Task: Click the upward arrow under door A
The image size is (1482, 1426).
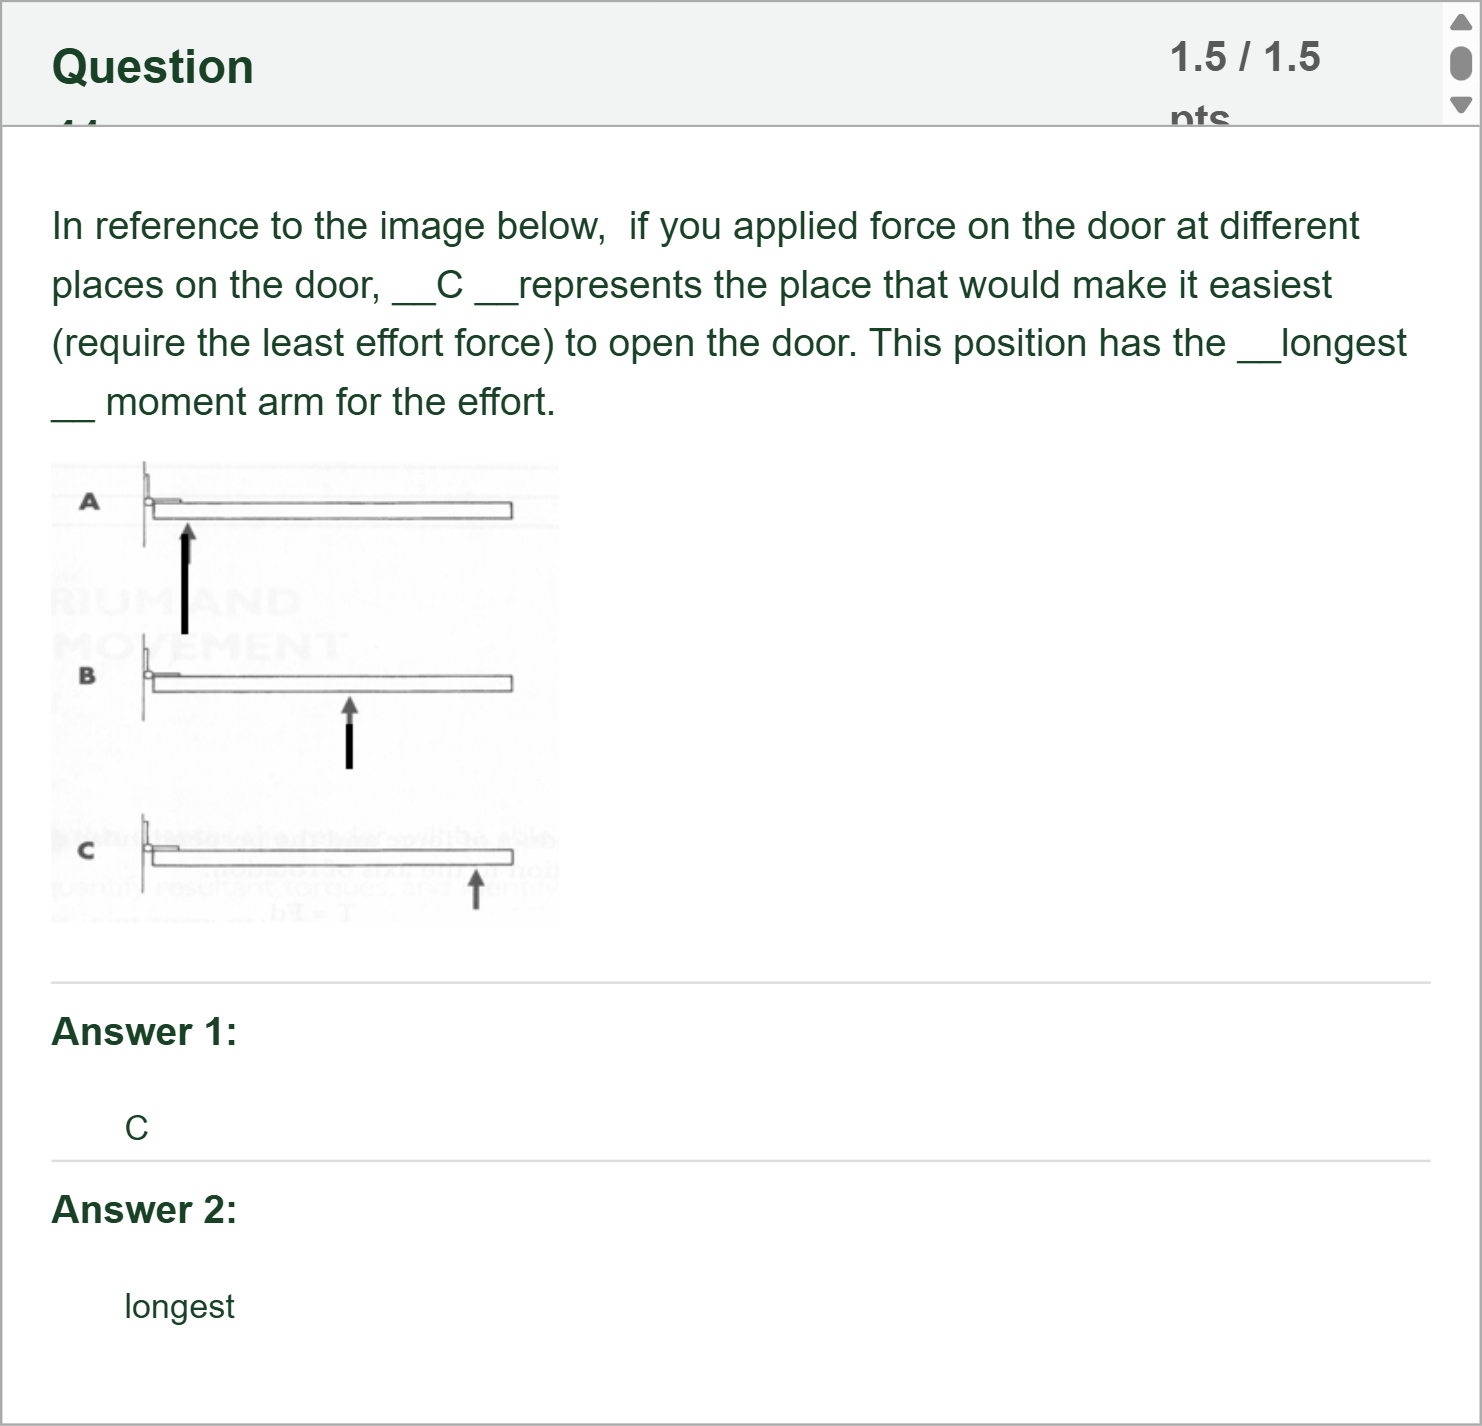Action: coord(186,580)
